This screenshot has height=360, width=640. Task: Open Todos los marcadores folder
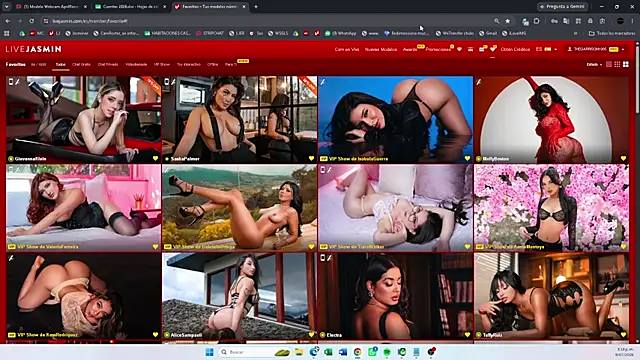coord(612,33)
